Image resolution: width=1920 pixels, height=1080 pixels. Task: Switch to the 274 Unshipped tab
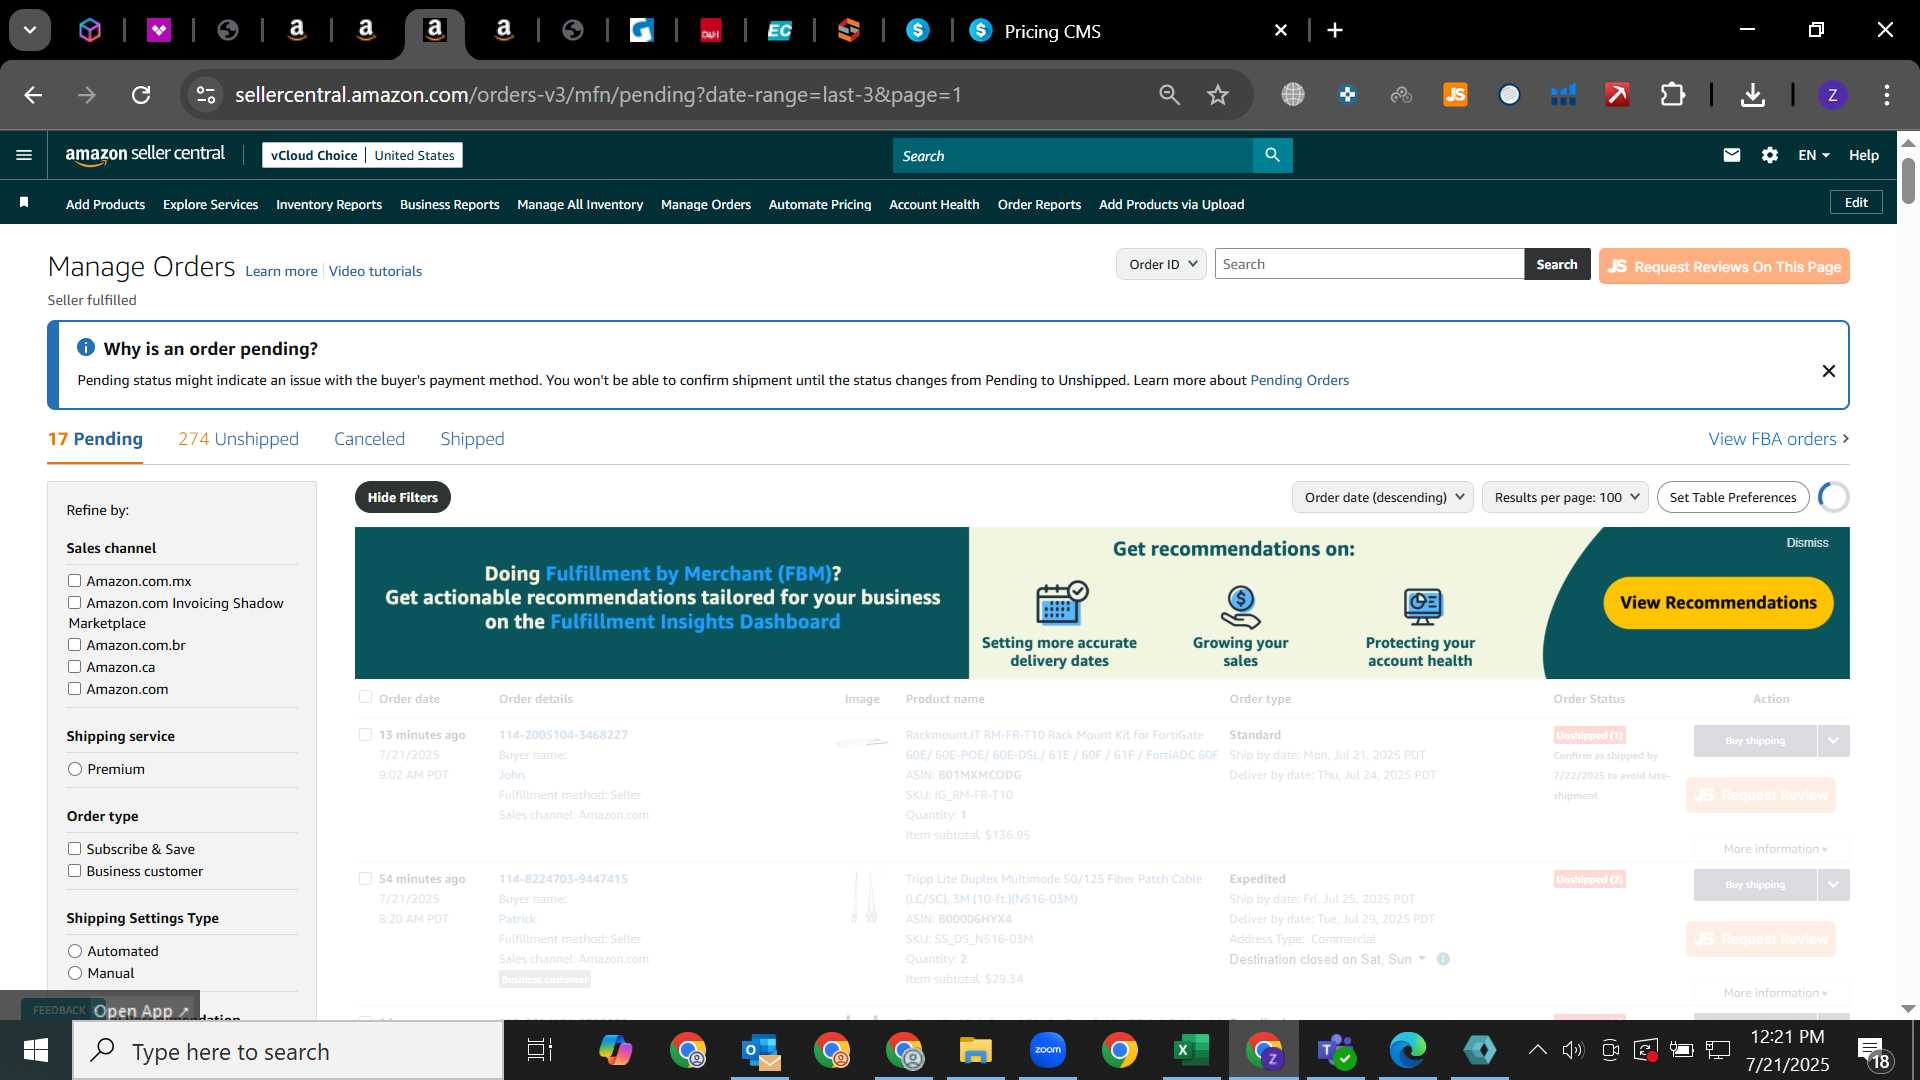238,439
